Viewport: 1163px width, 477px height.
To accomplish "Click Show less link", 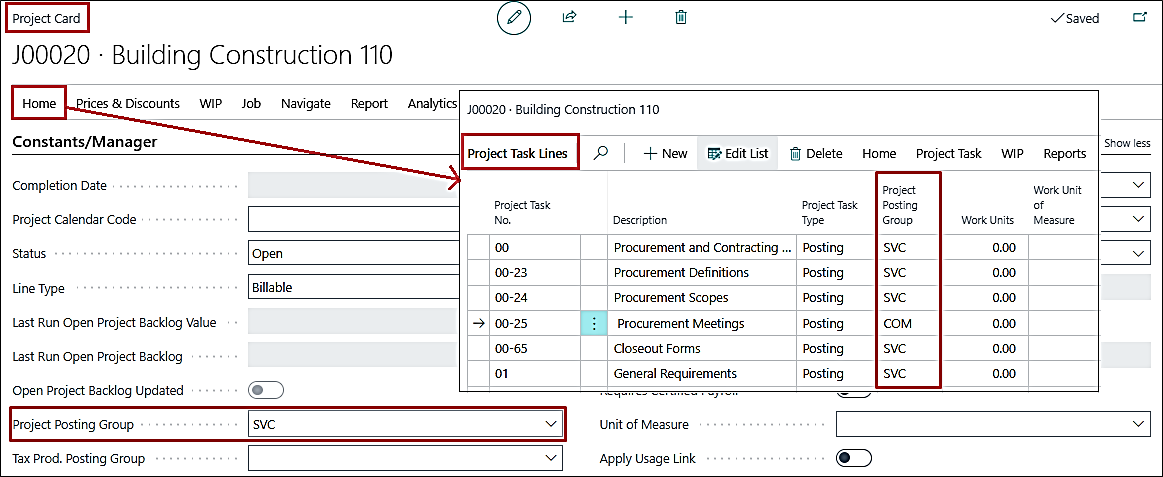I will (x=1127, y=143).
